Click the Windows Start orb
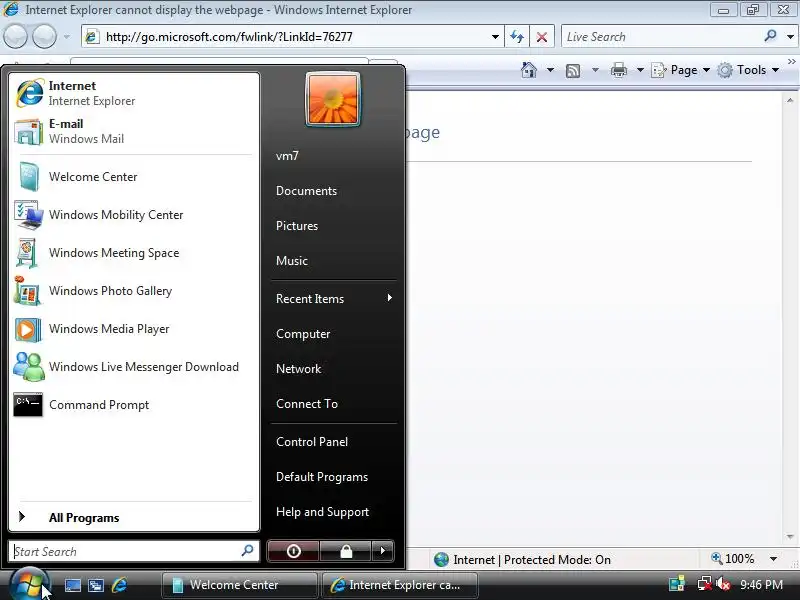Image resolution: width=800 pixels, height=600 pixels. (x=29, y=584)
